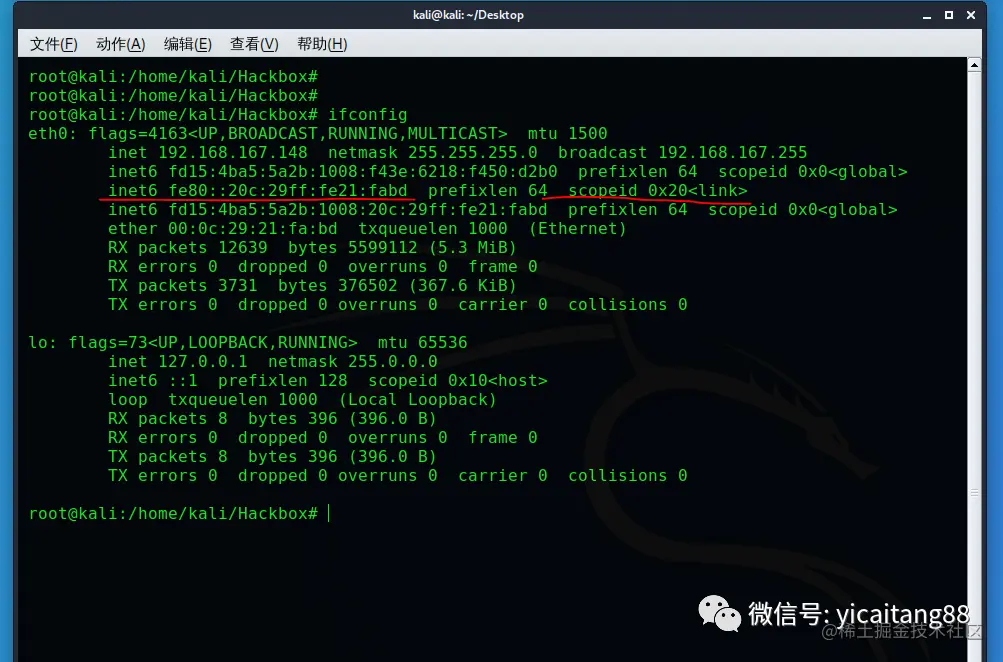Click the ifconfig command text
Viewport: 1003px width, 662px height.
point(367,114)
